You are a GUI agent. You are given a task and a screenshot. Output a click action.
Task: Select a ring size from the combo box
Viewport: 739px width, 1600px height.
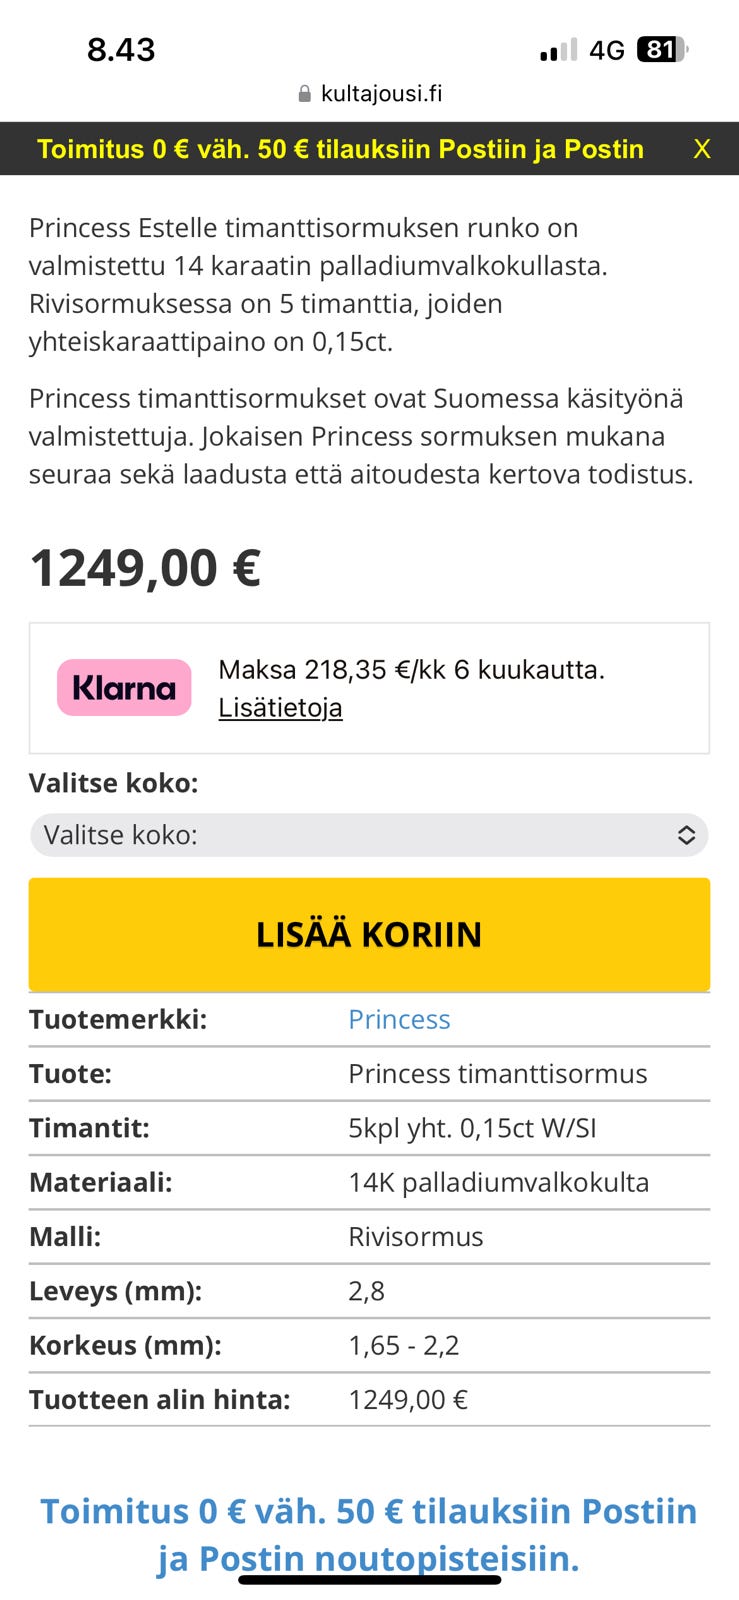tap(369, 834)
